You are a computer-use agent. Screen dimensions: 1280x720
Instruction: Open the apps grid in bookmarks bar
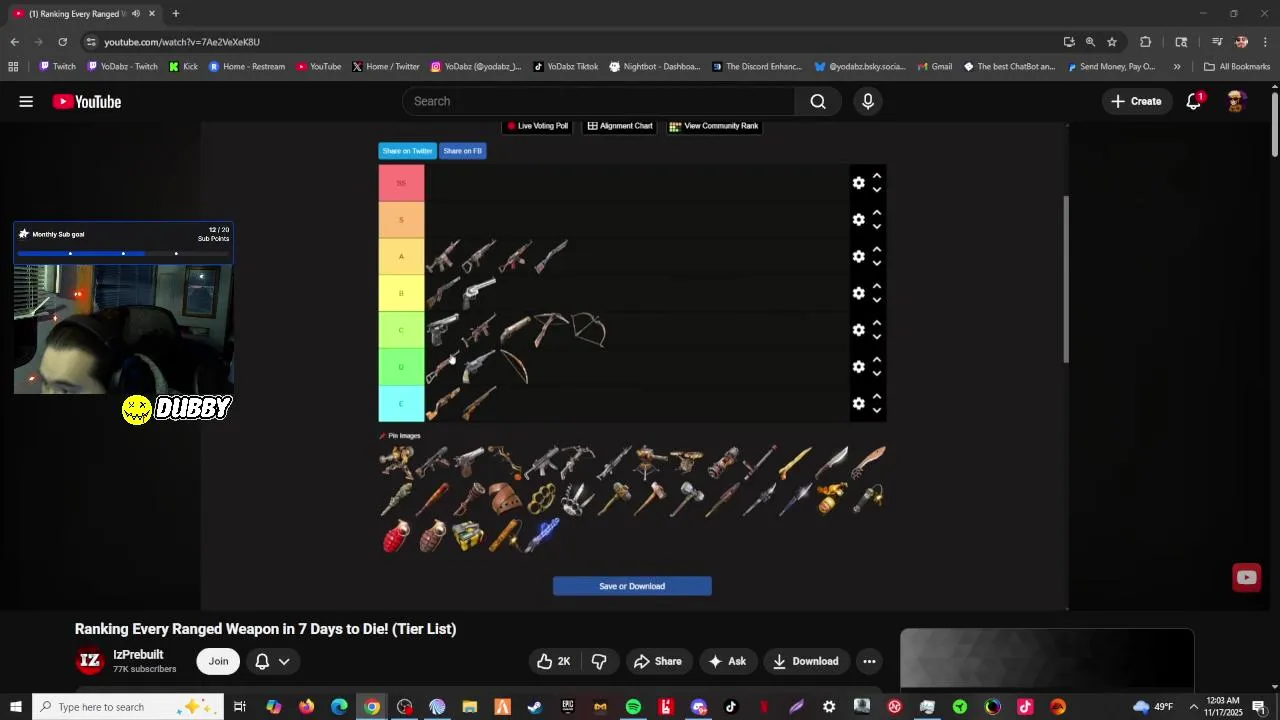pos(13,67)
